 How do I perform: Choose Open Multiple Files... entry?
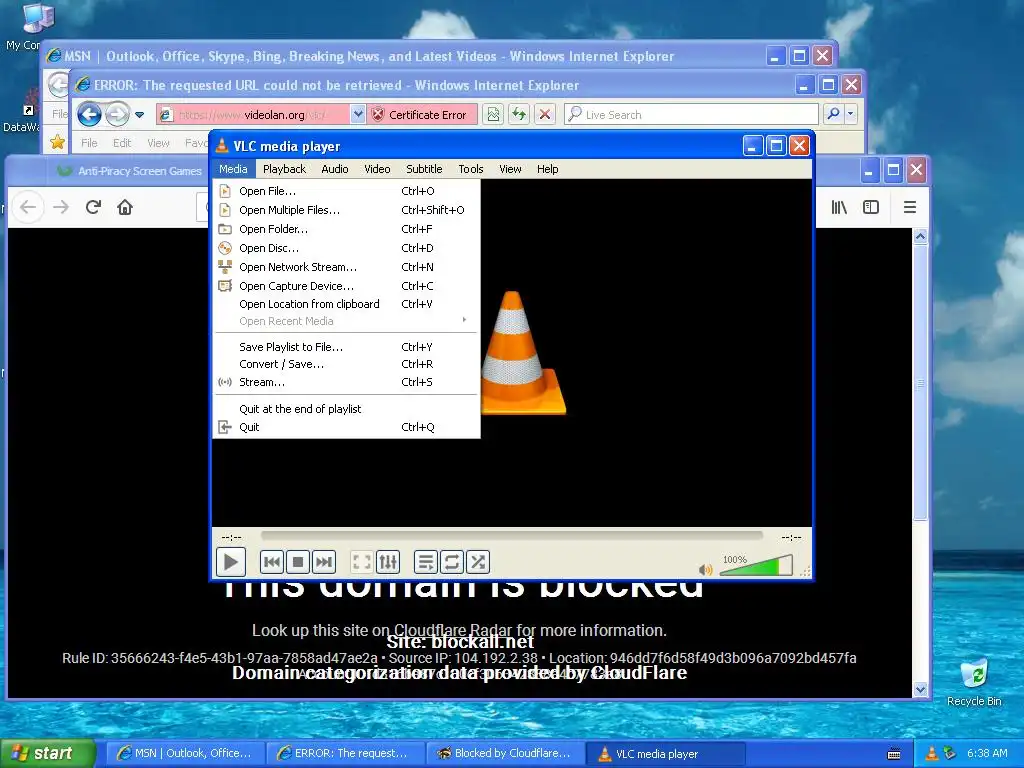click(x=346, y=210)
